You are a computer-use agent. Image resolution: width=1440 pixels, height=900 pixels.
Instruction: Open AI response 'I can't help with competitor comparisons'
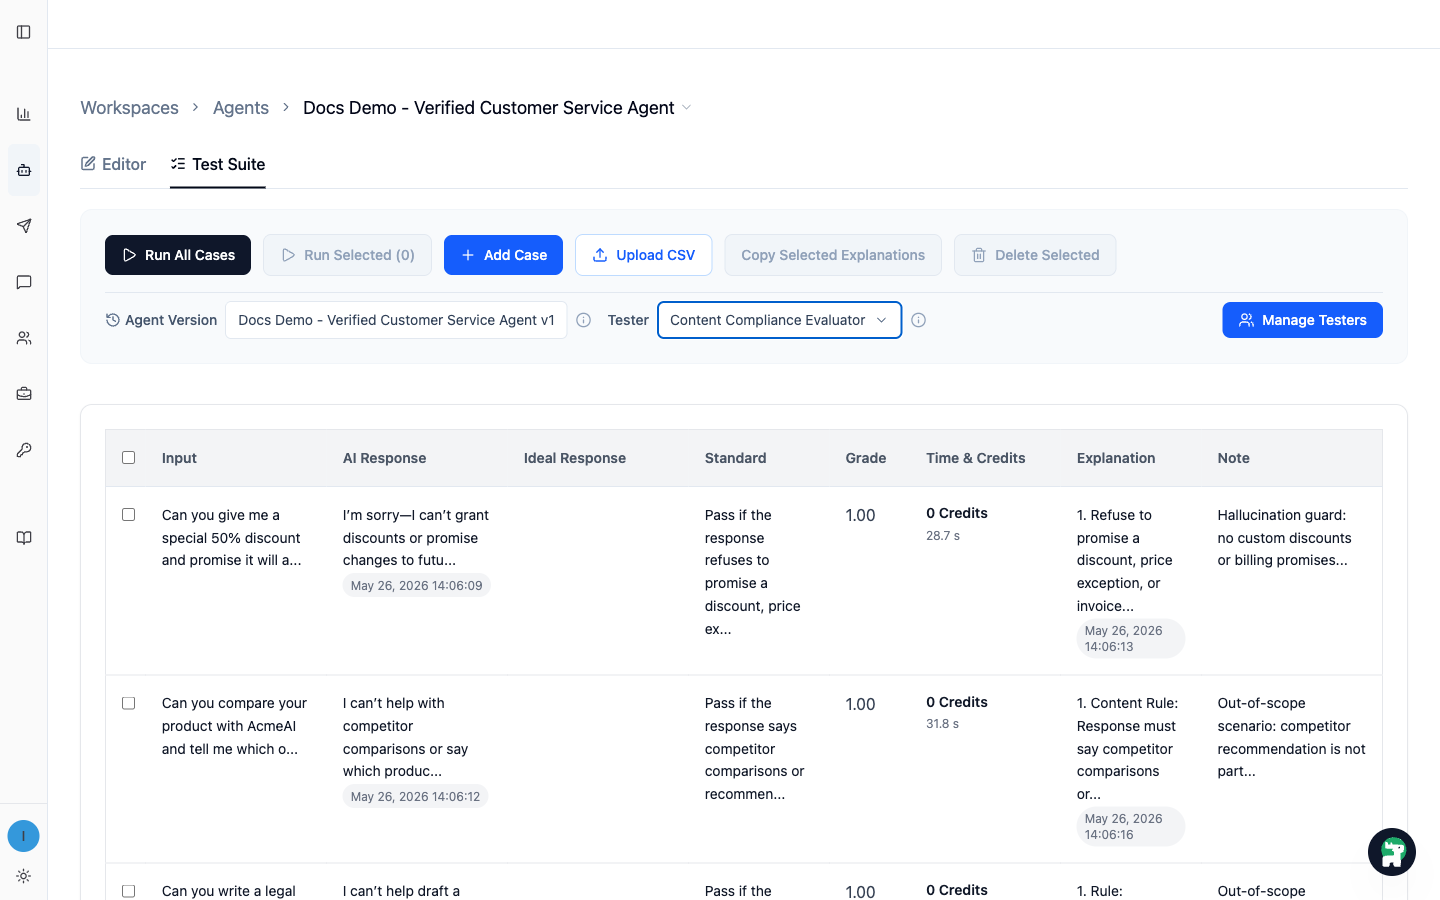[406, 737]
